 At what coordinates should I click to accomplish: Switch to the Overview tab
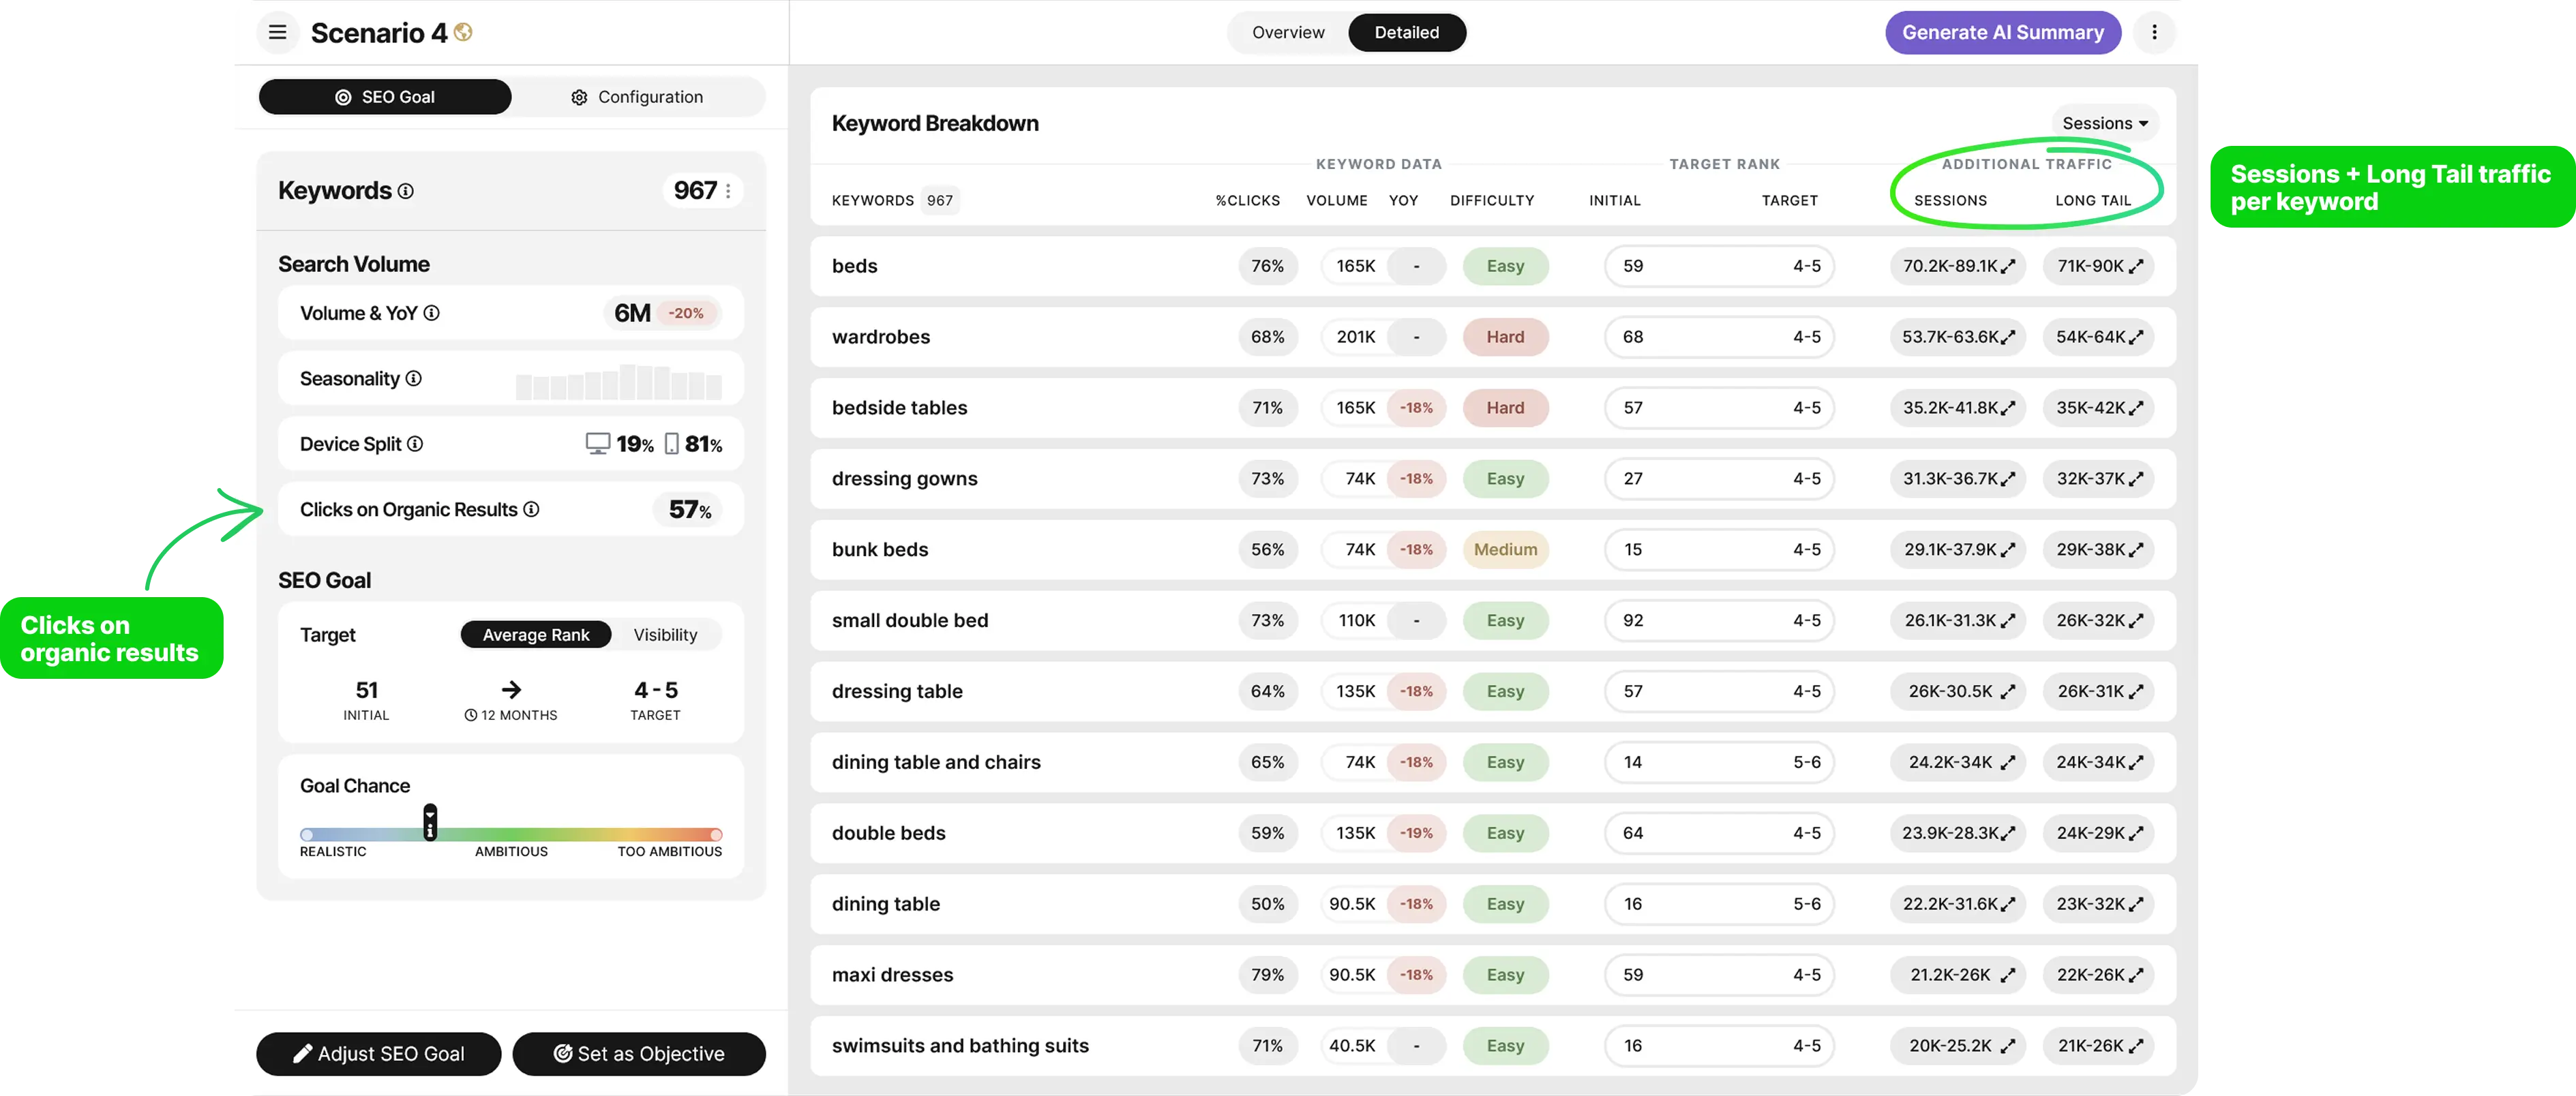(1287, 32)
